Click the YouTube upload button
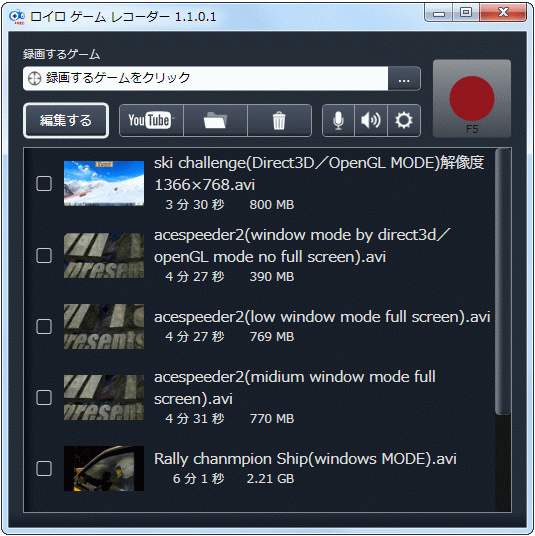The image size is (535, 536). pyautogui.click(x=151, y=120)
